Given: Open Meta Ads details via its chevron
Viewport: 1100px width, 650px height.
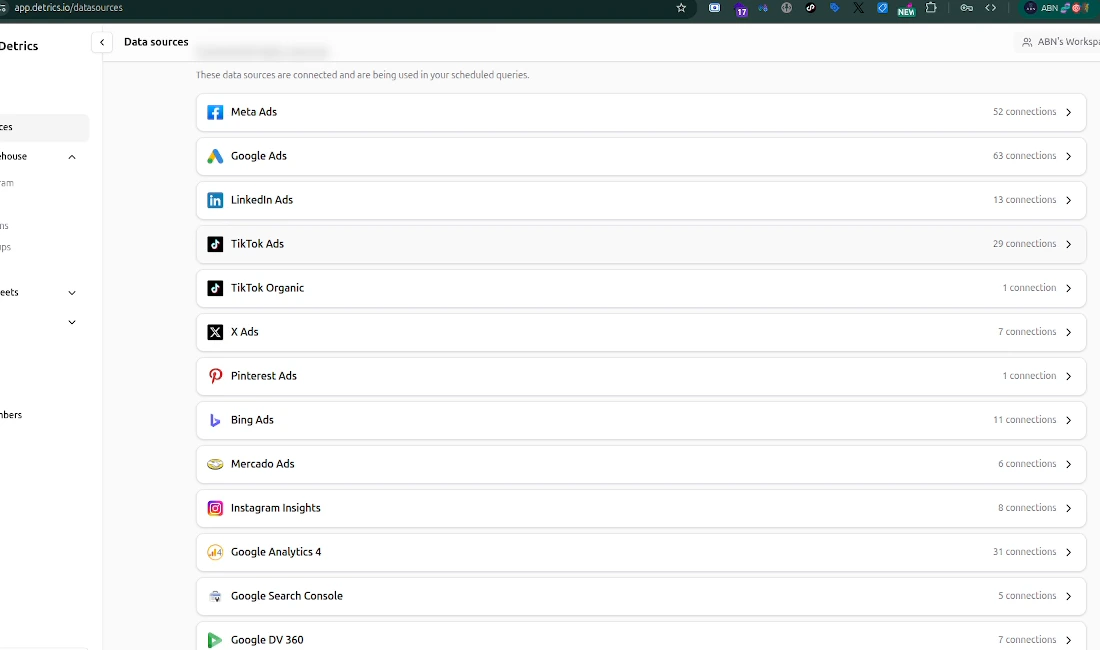Looking at the screenshot, I should coord(1069,112).
